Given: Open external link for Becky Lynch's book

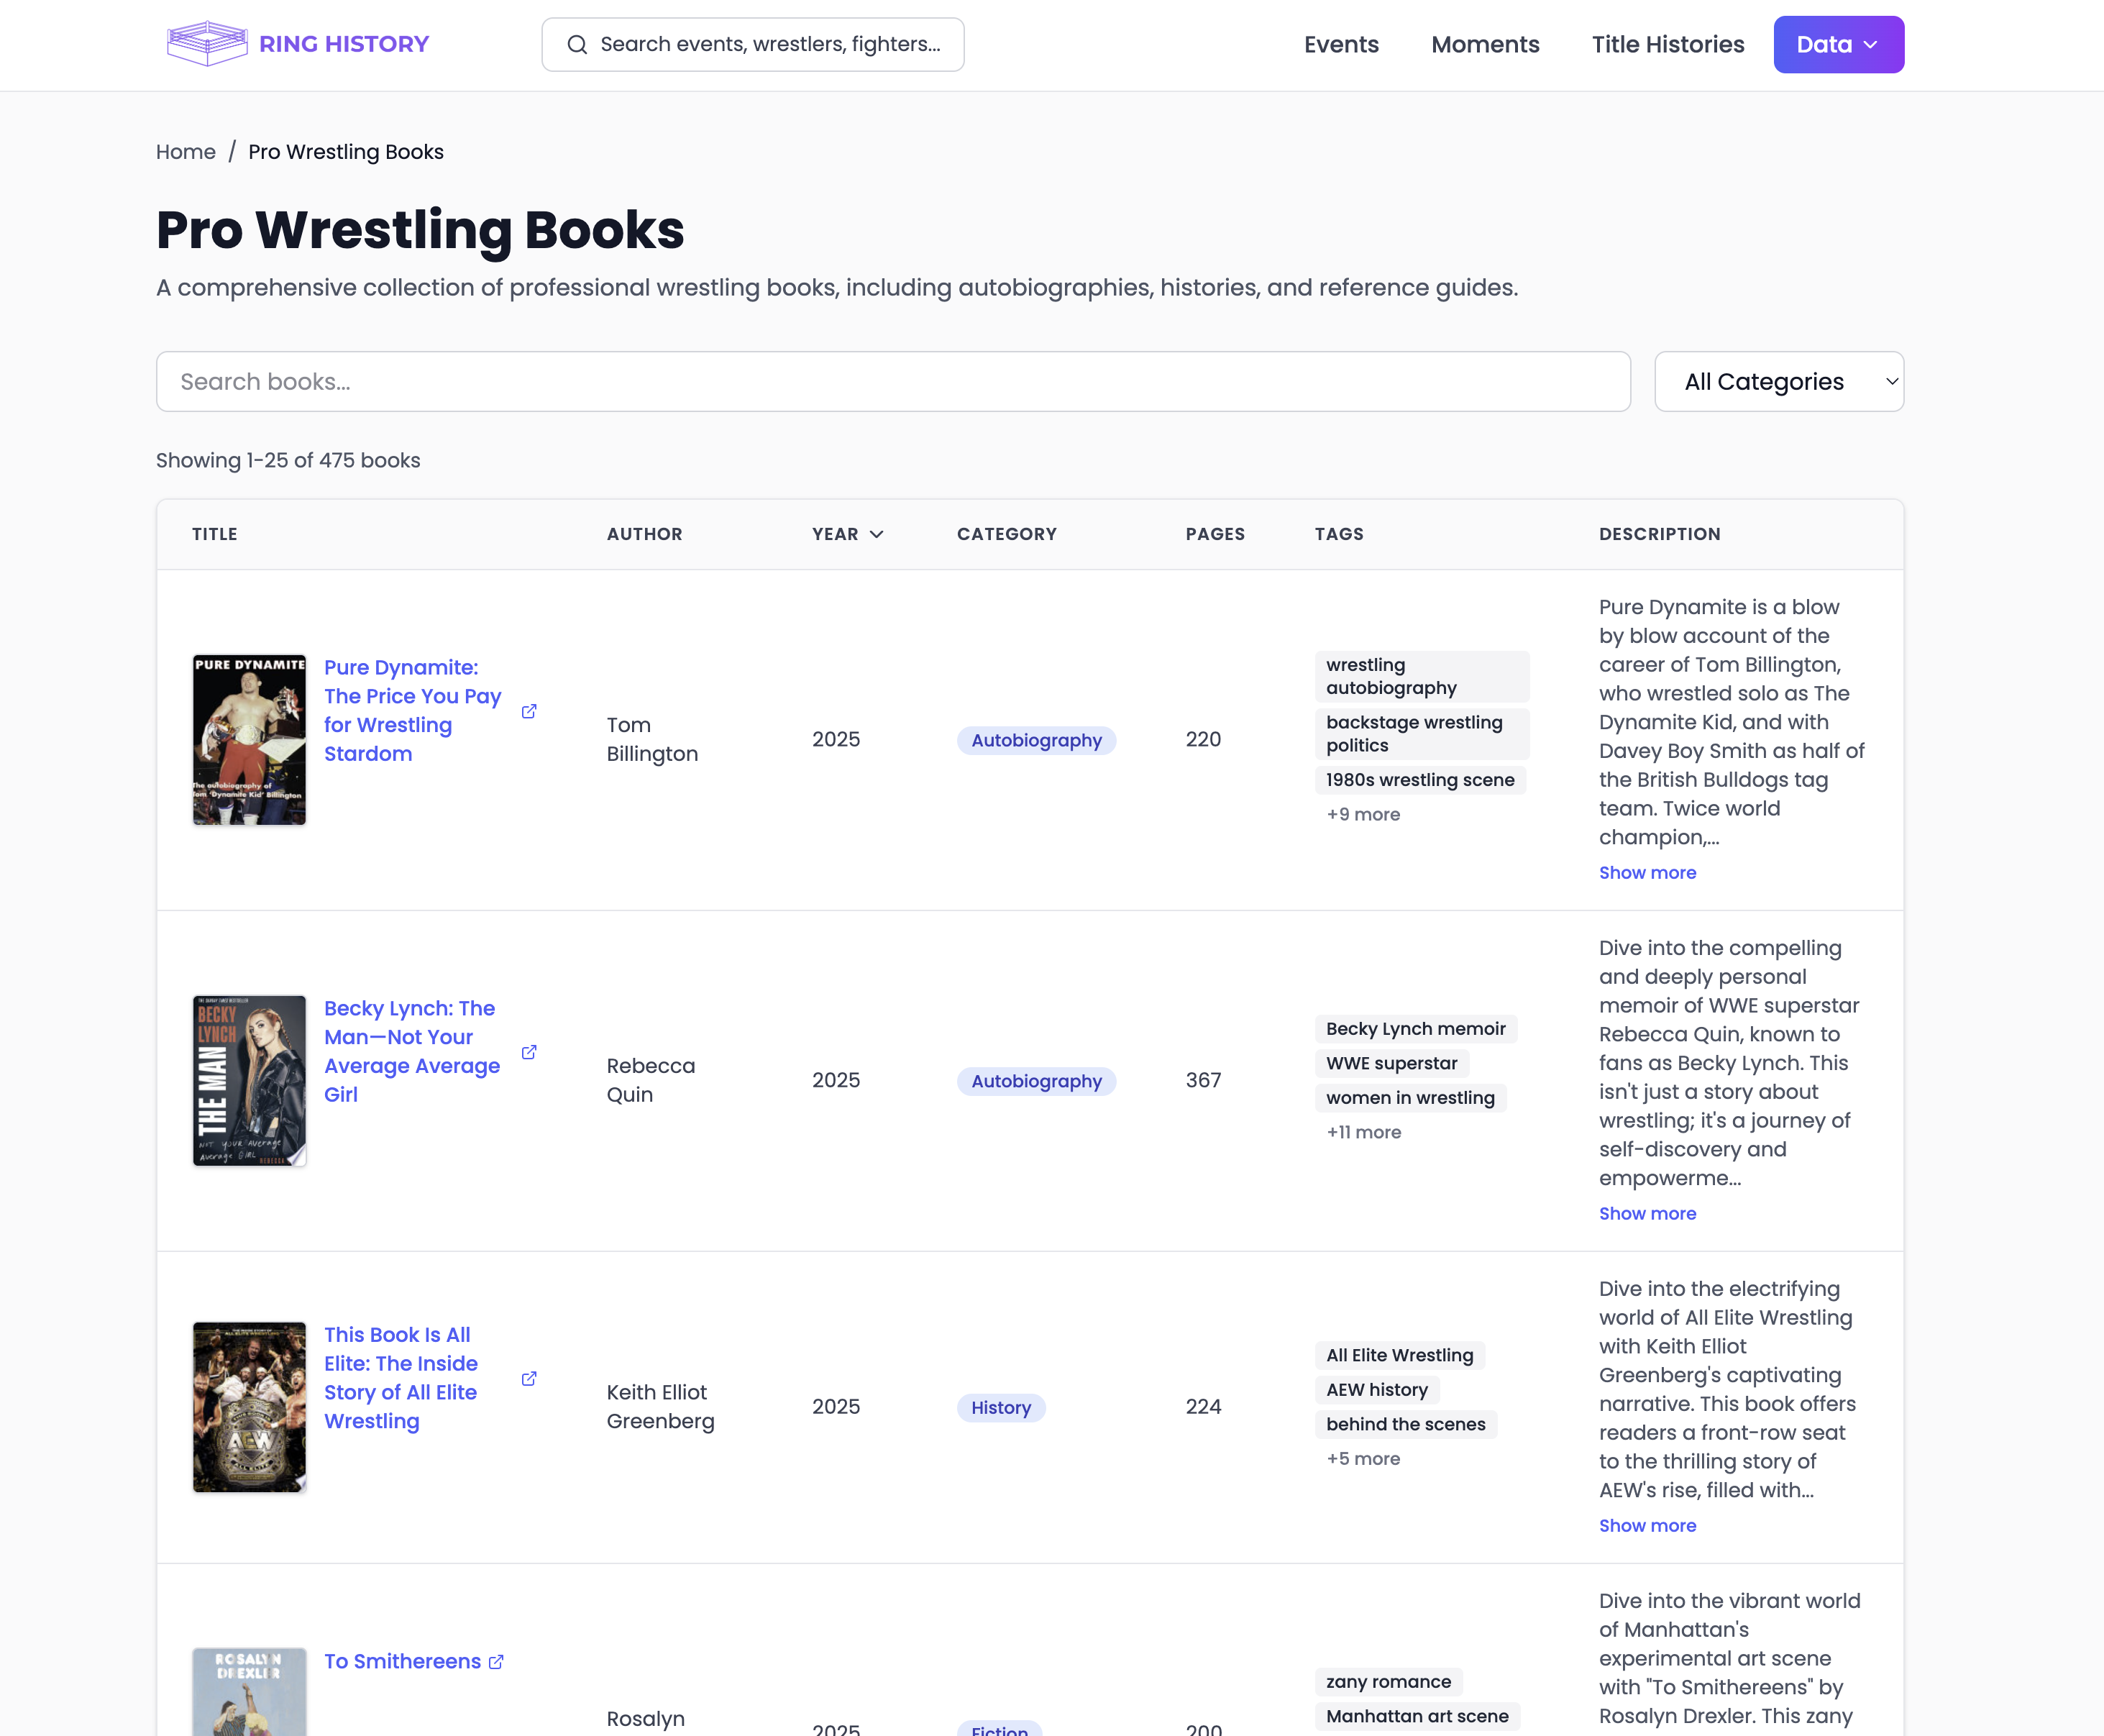Looking at the screenshot, I should (x=529, y=1052).
